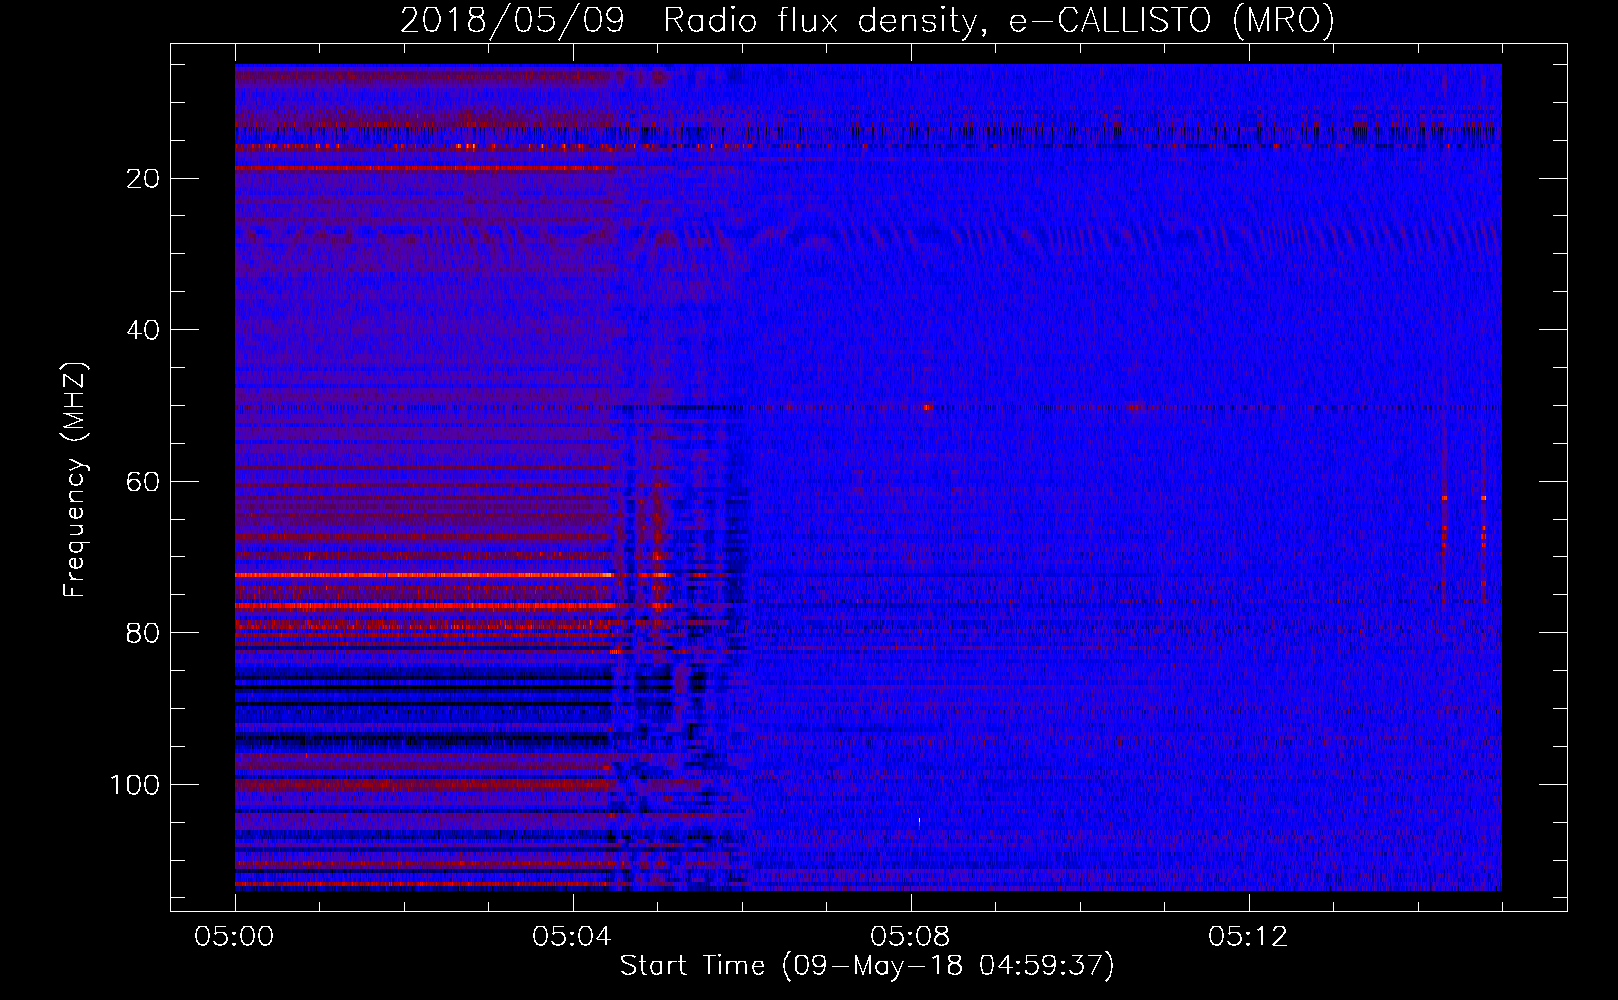Click the 'Start Time (09-May-18 04:59:37)' label
The height and width of the screenshot is (1000, 1618).
(x=867, y=966)
